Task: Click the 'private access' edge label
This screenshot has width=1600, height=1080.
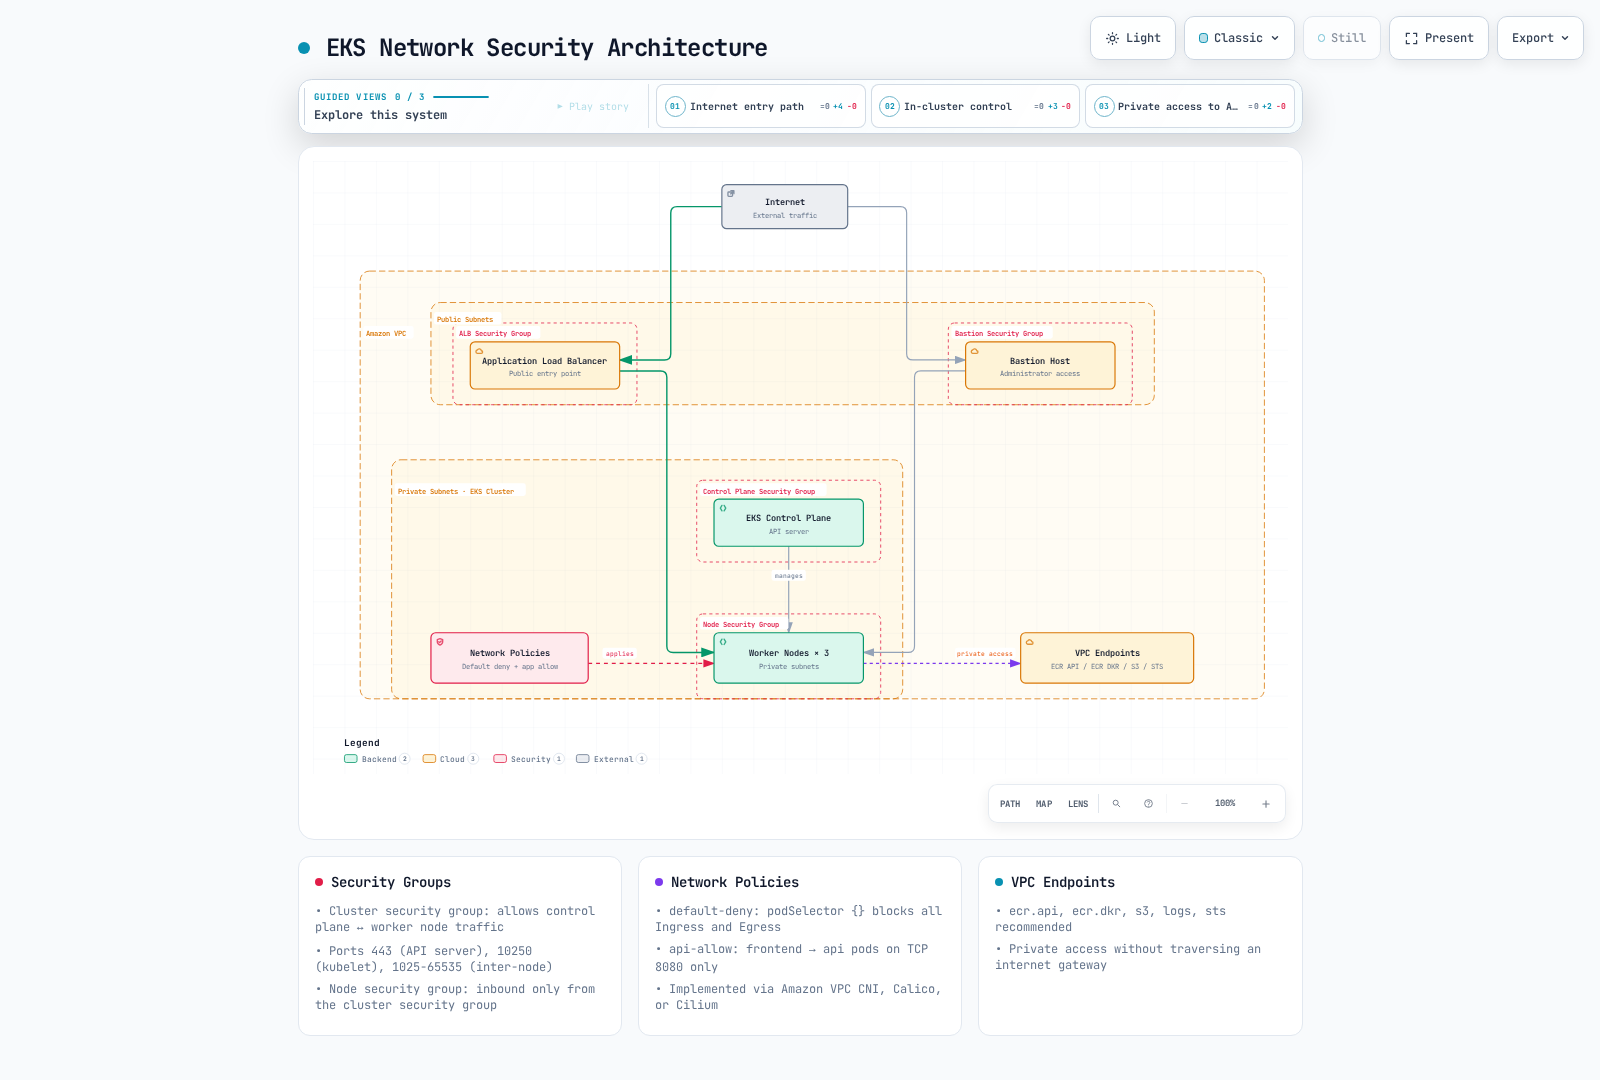Action: pyautogui.click(x=985, y=654)
